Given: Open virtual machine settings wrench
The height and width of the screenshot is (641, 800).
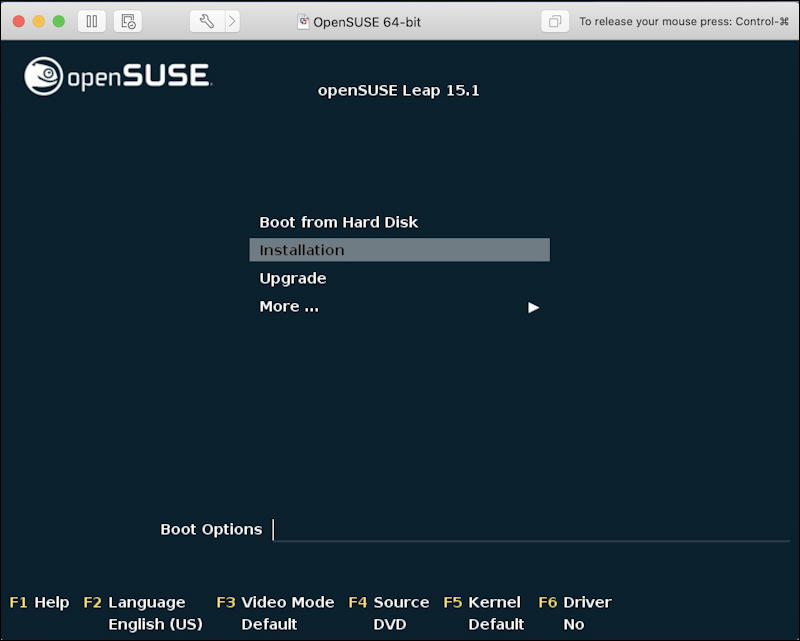Looking at the screenshot, I should click(207, 21).
